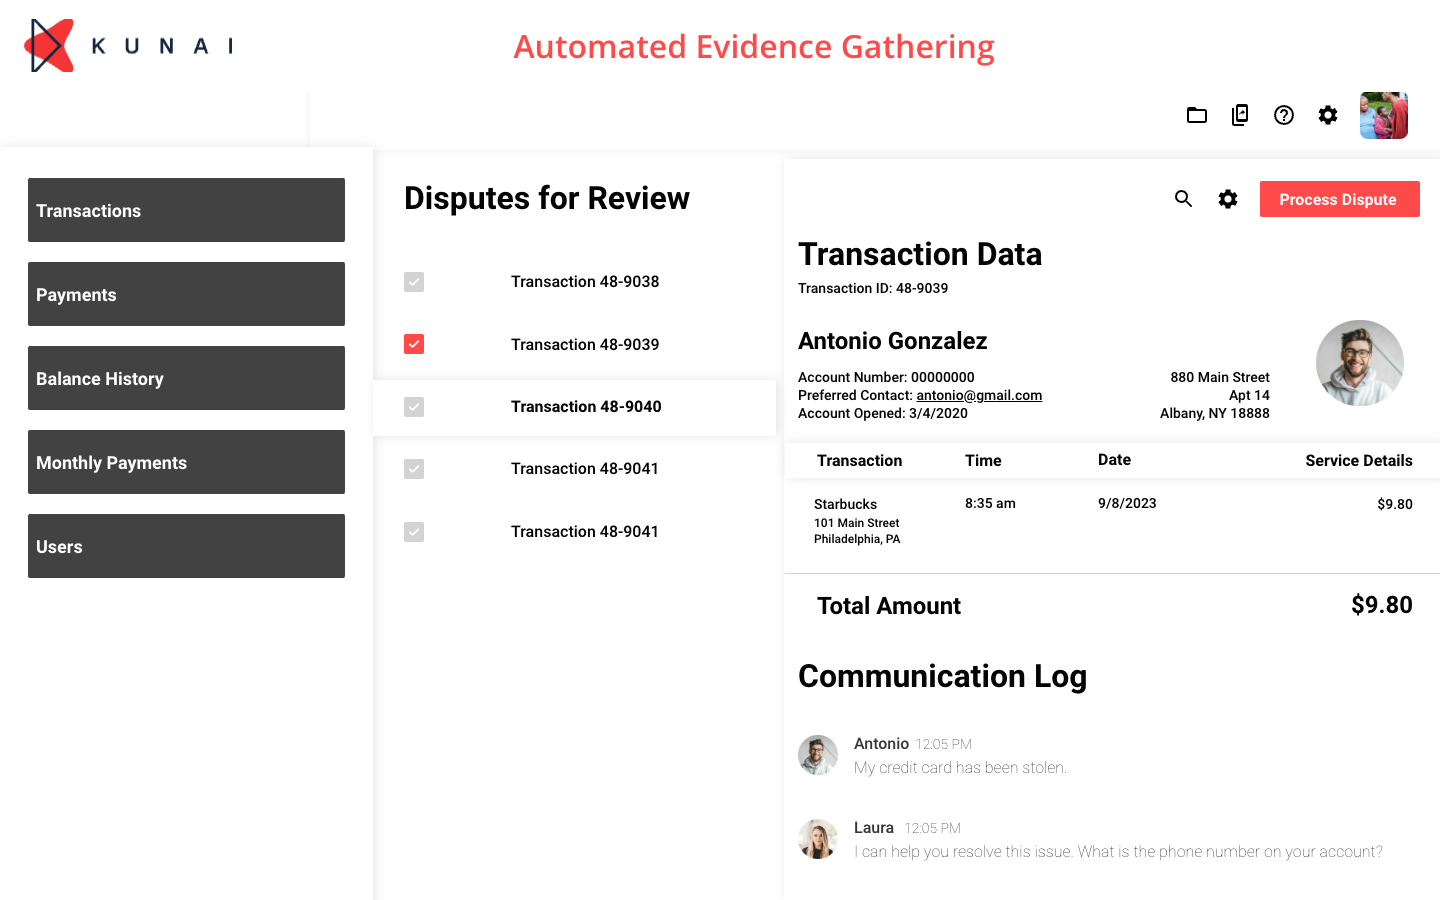Select Monthly Payments in the sidebar

186,462
